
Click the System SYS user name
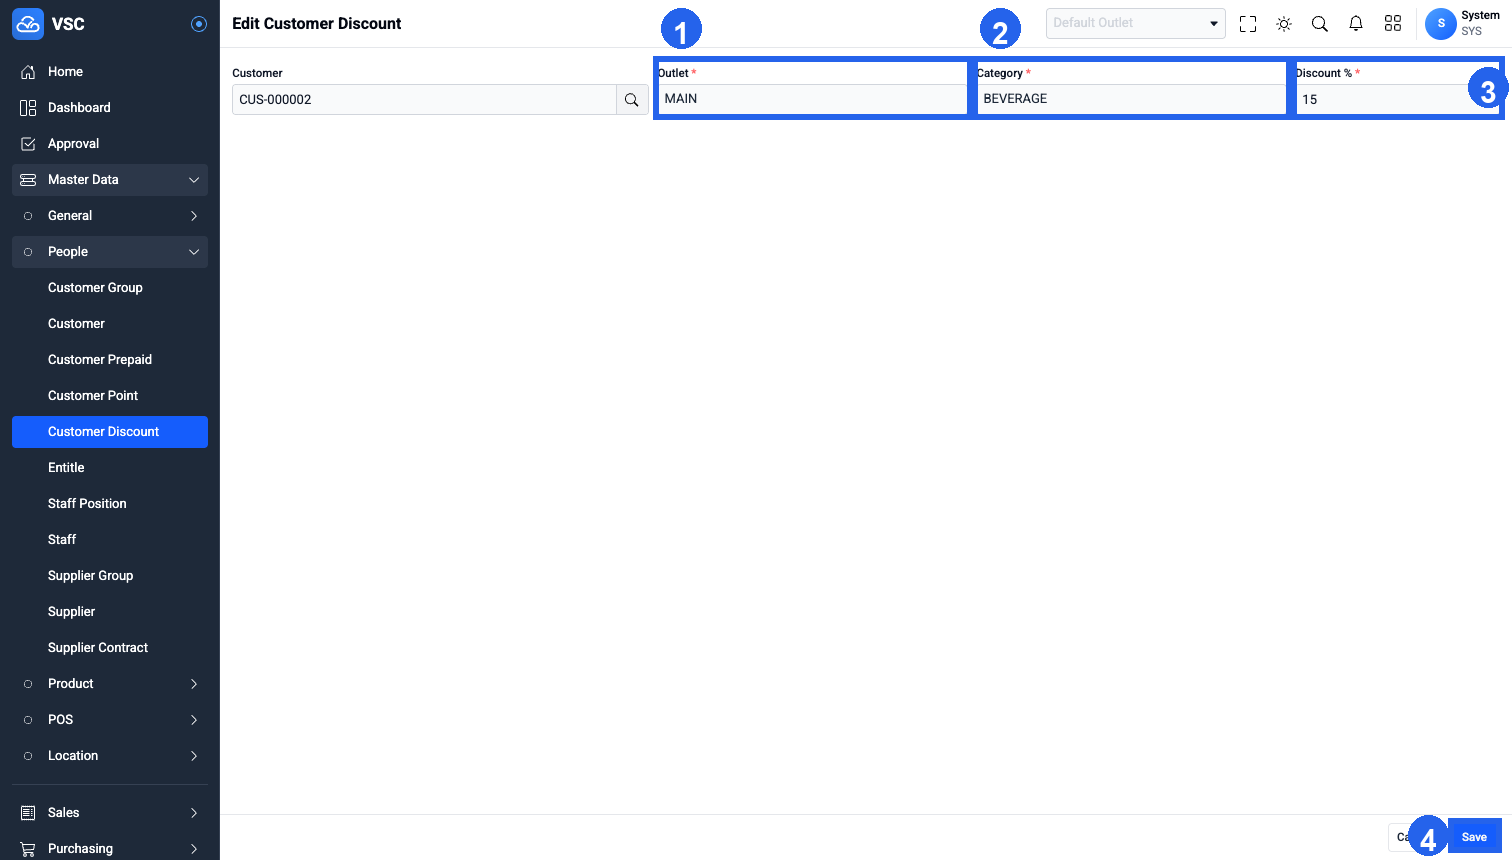pyautogui.click(x=1480, y=23)
